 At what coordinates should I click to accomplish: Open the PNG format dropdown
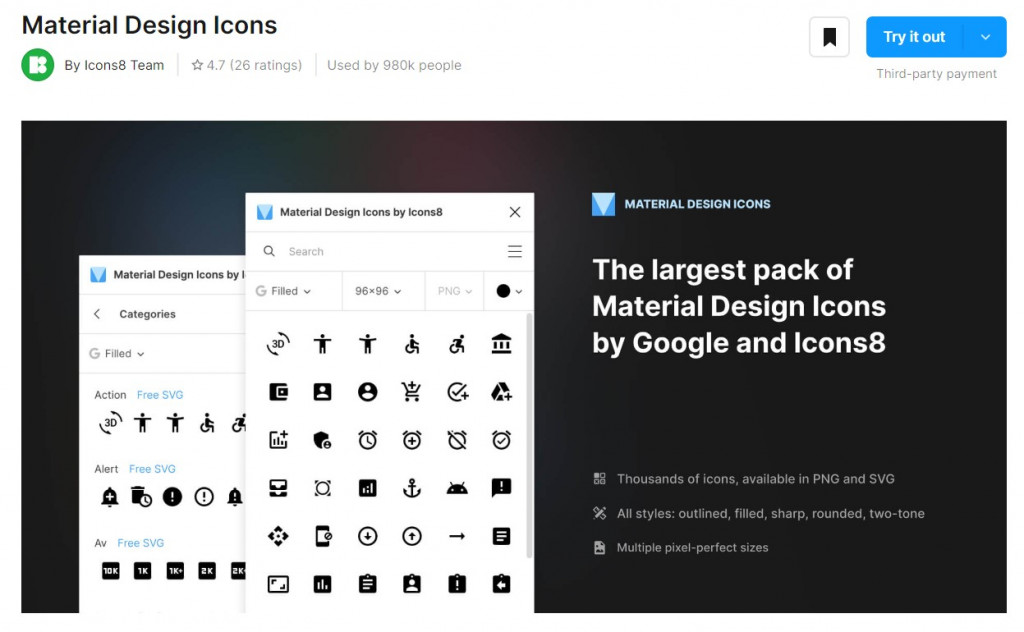455,291
